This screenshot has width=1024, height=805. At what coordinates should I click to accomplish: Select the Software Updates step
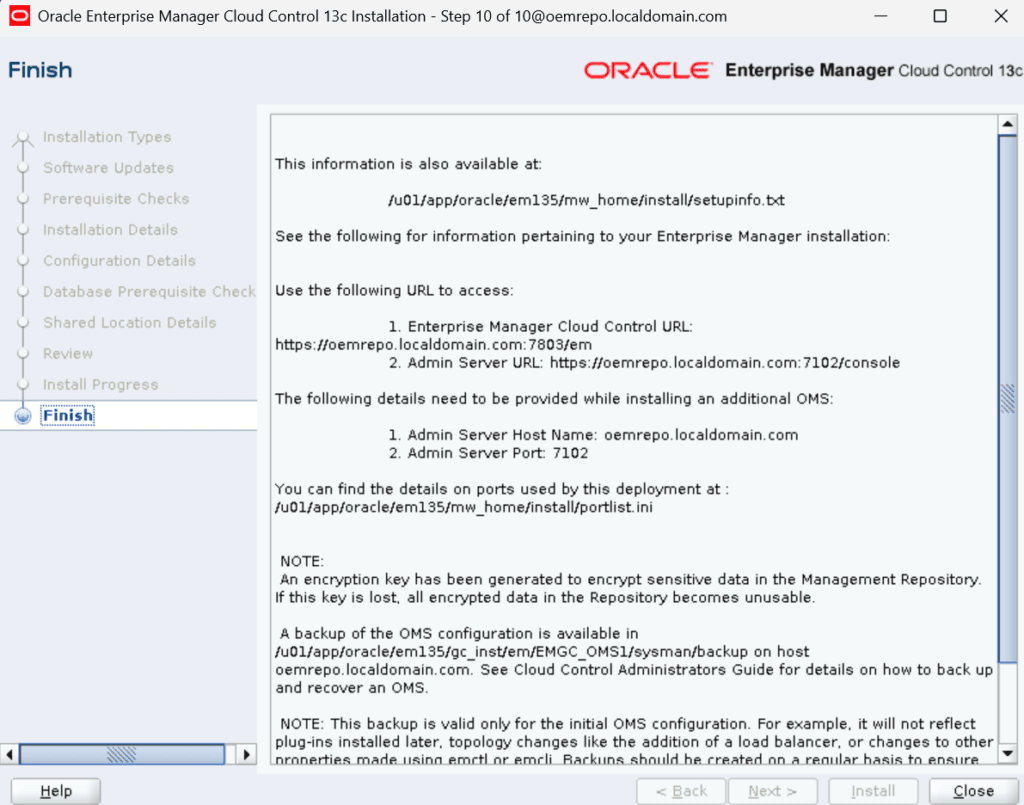pos(108,168)
